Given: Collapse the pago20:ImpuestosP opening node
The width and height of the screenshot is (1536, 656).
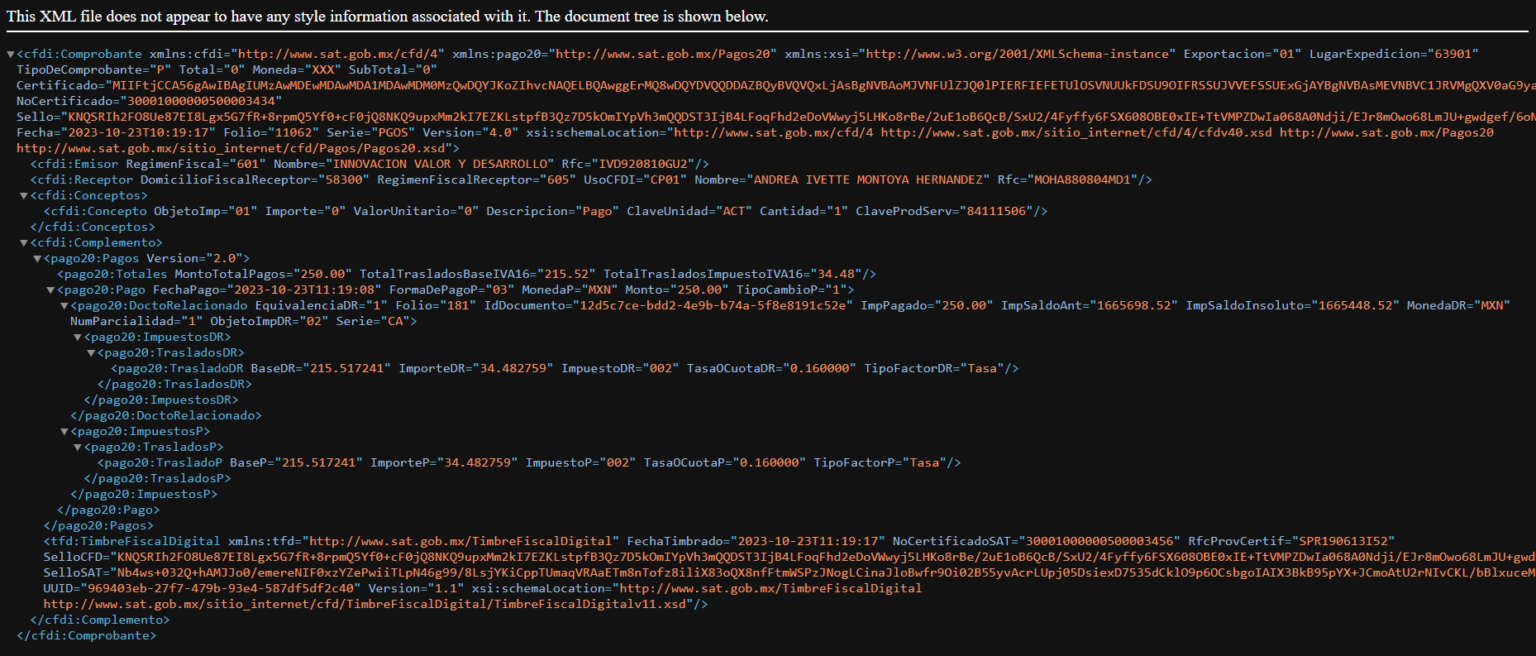Looking at the screenshot, I should [66, 431].
